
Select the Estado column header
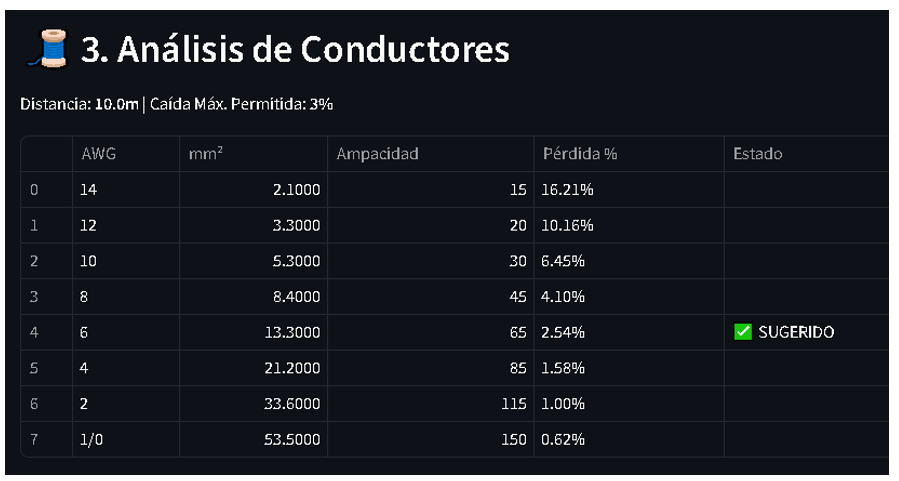pos(757,154)
